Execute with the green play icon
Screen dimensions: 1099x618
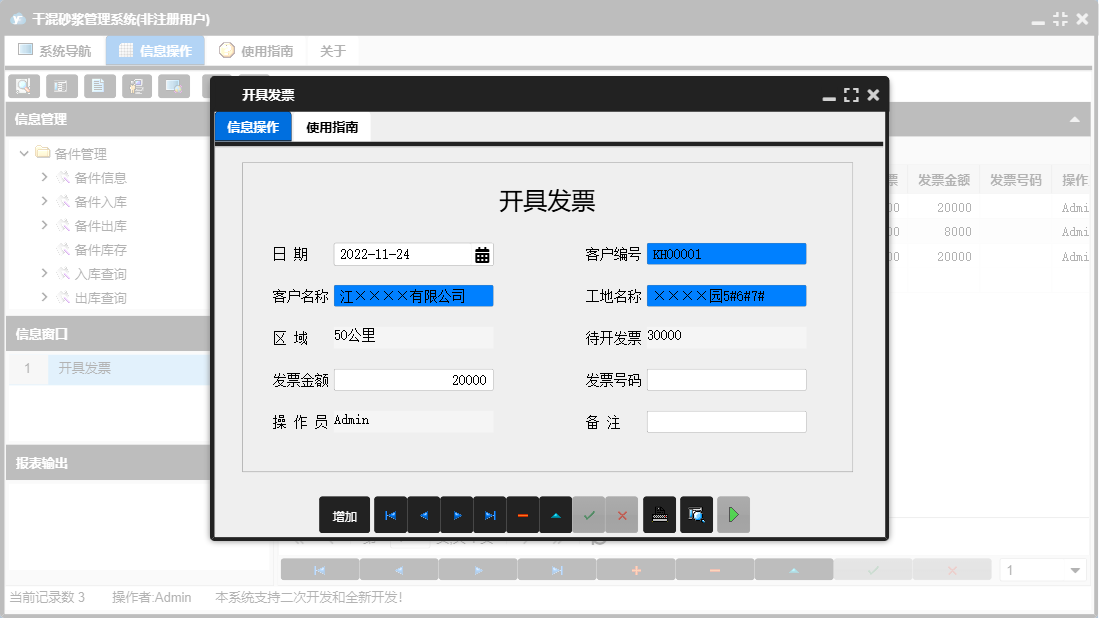pos(733,514)
